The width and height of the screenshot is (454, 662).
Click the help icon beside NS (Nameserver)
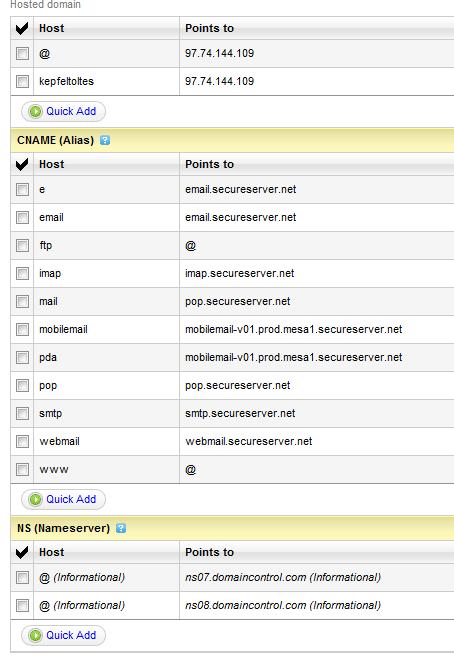pyautogui.click(x=121, y=528)
